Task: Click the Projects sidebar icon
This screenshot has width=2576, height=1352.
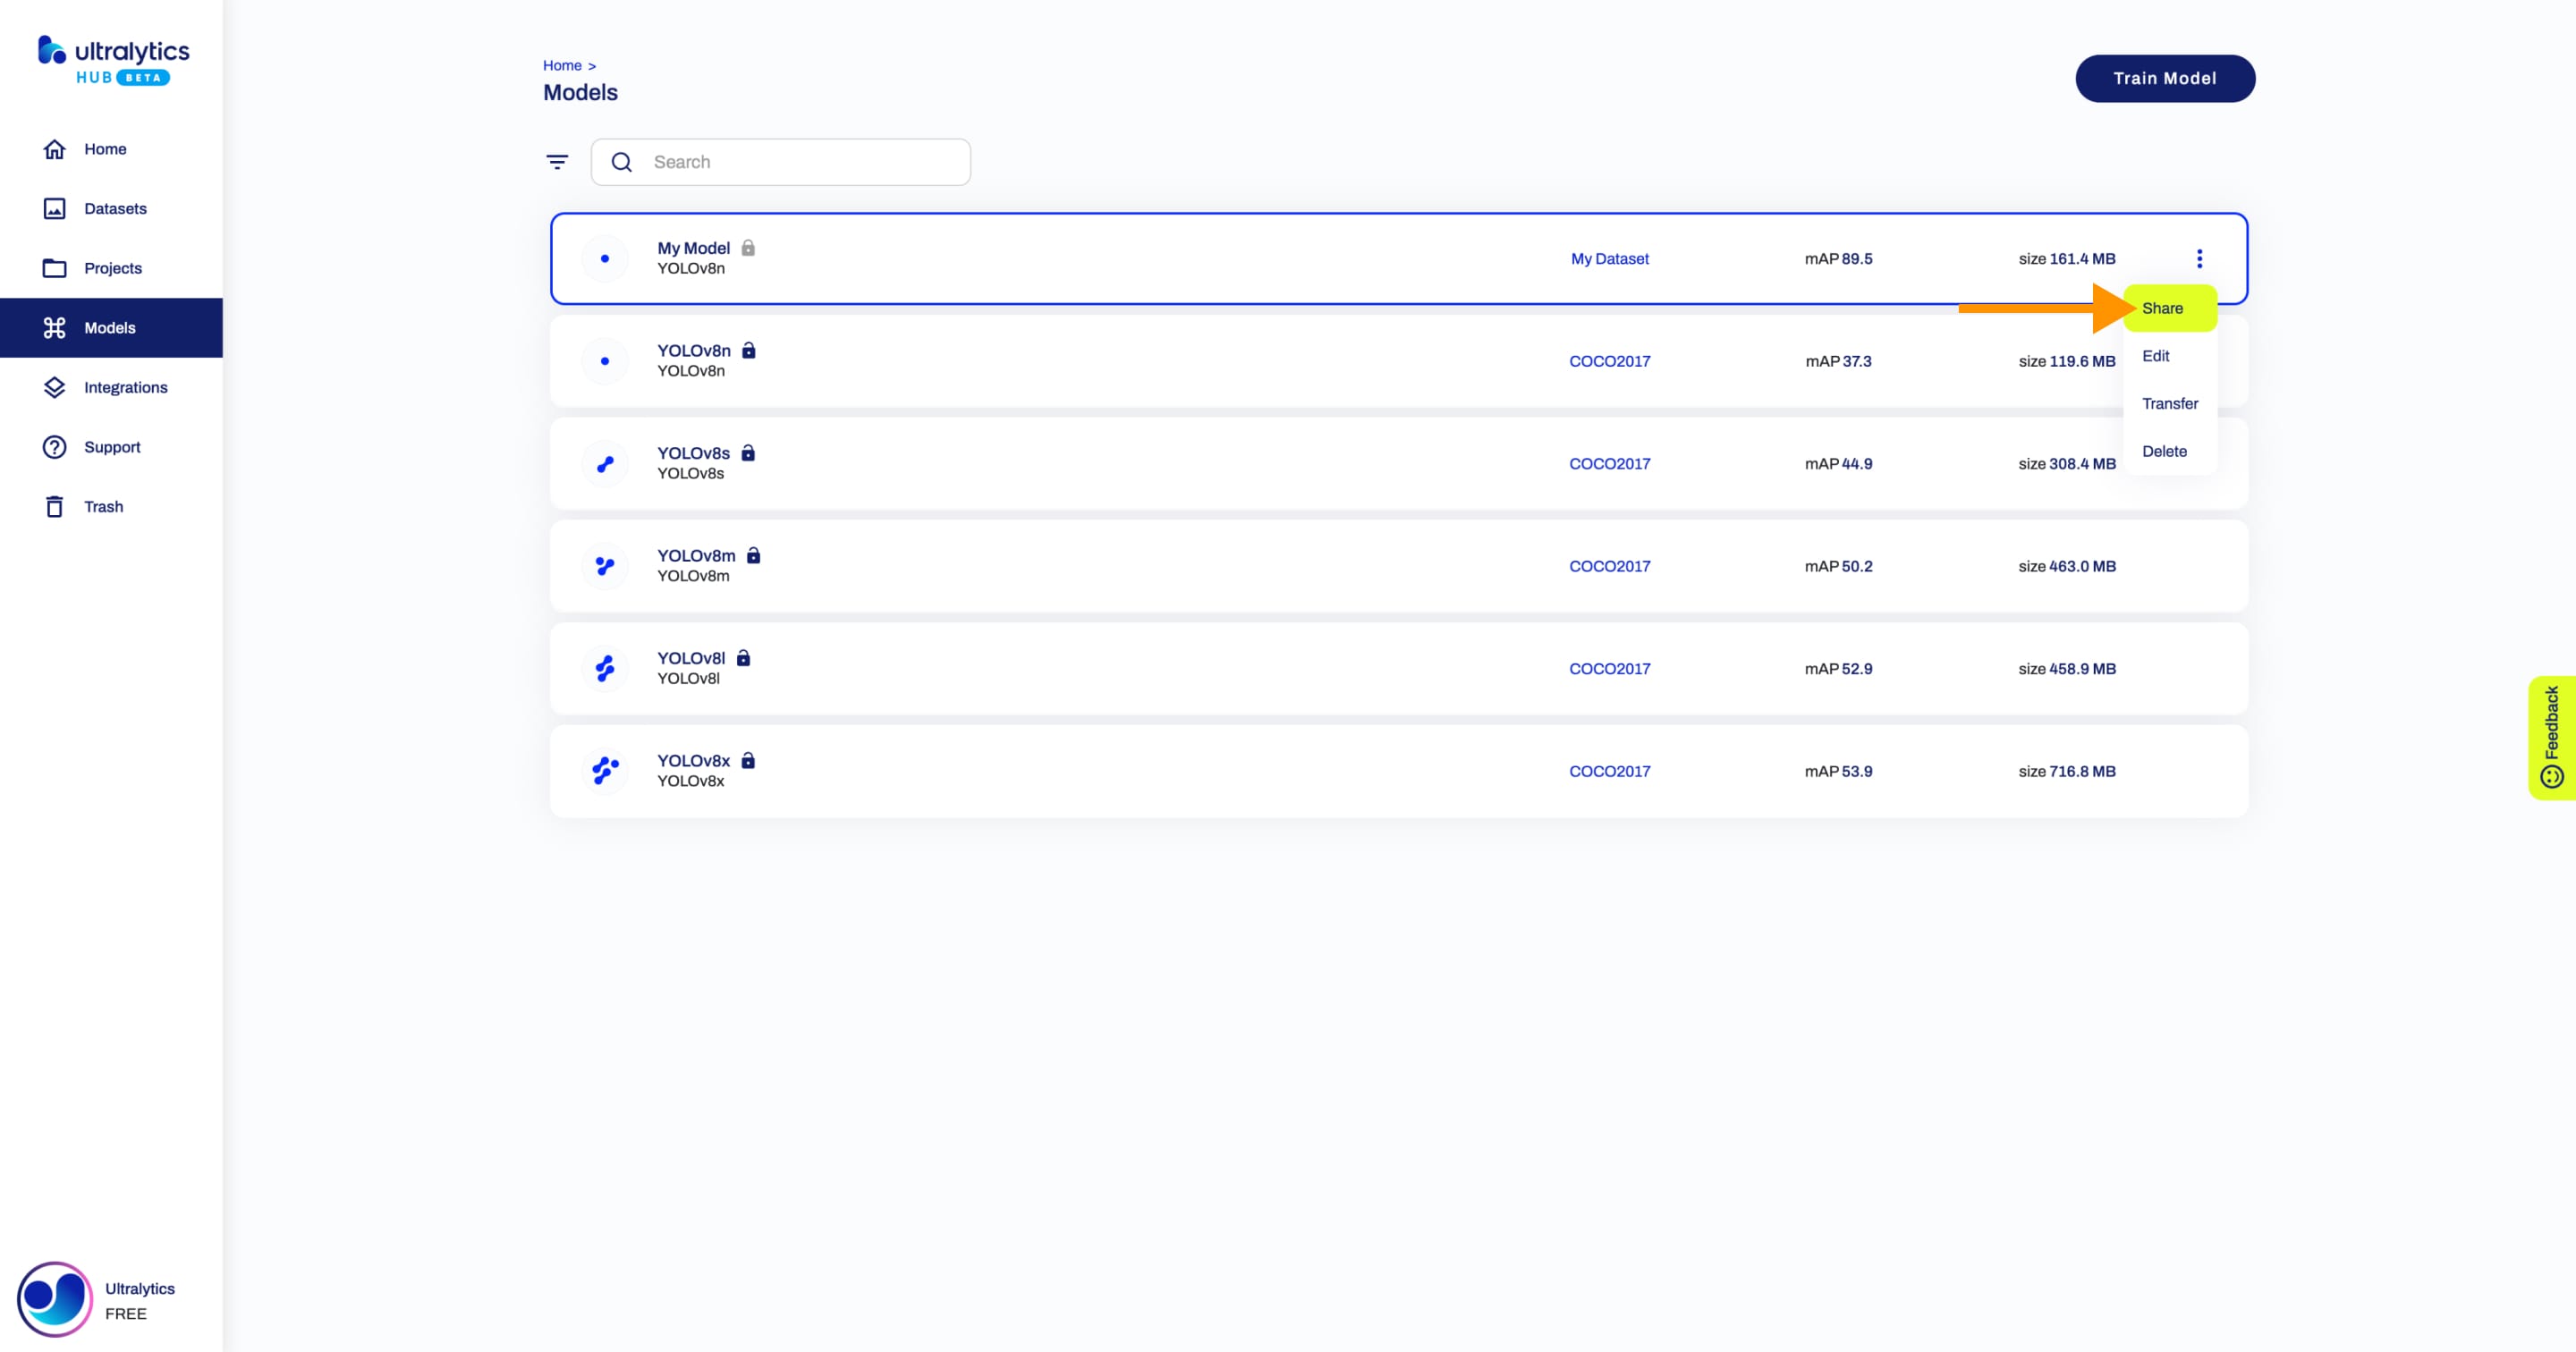Action: tap(55, 267)
